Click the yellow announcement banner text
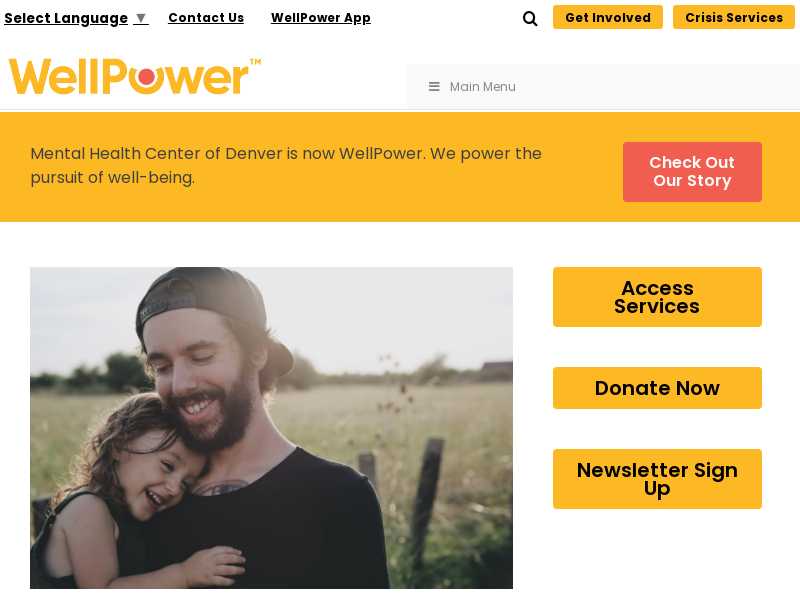800x600 pixels. pyautogui.click(x=286, y=165)
